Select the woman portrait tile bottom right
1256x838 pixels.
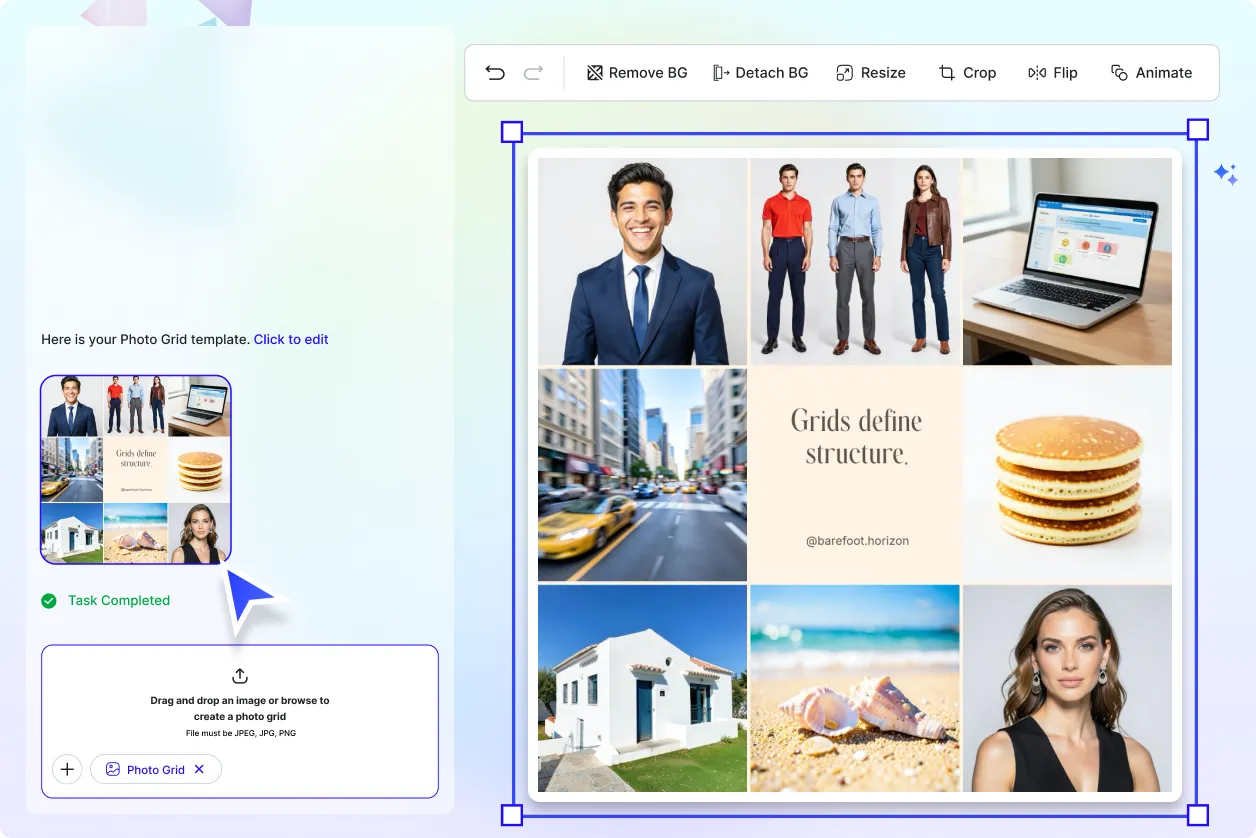tap(1067, 688)
